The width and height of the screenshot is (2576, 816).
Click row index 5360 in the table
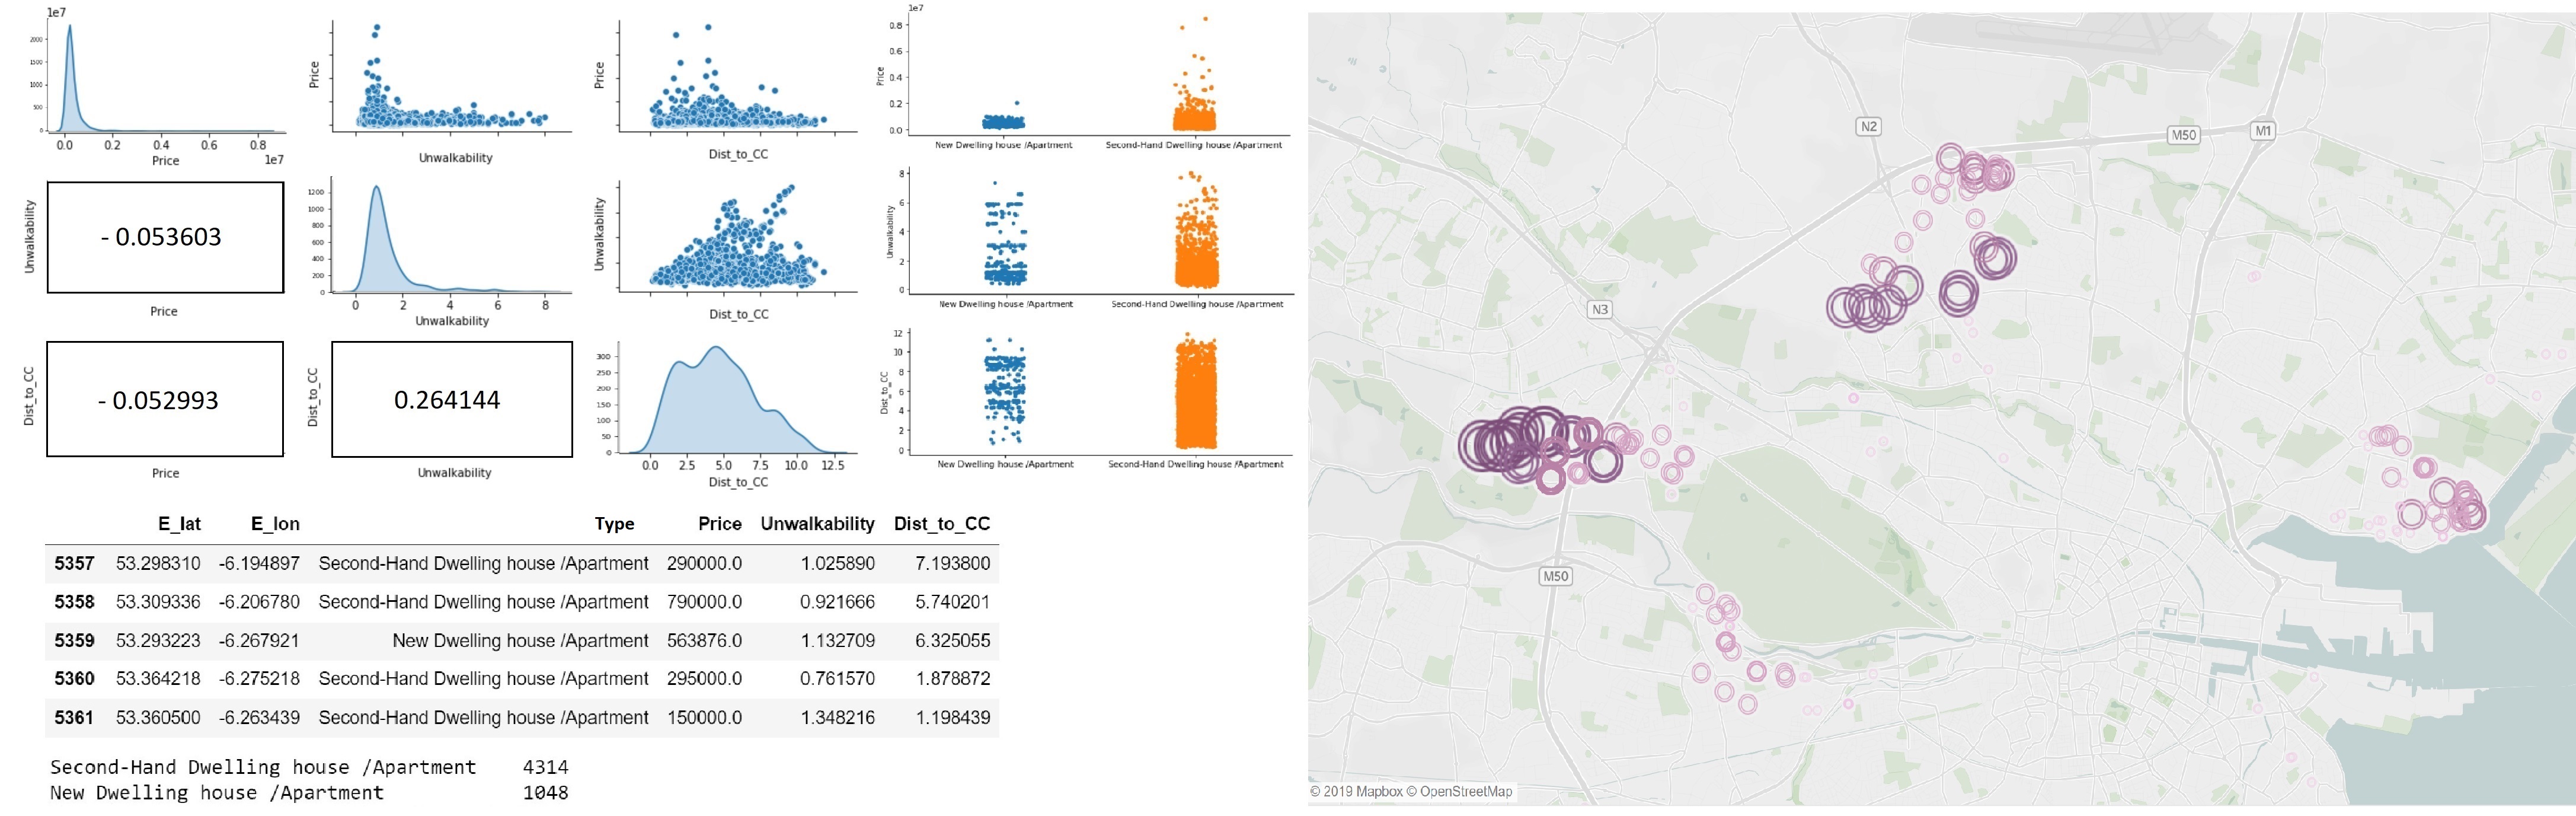(74, 679)
